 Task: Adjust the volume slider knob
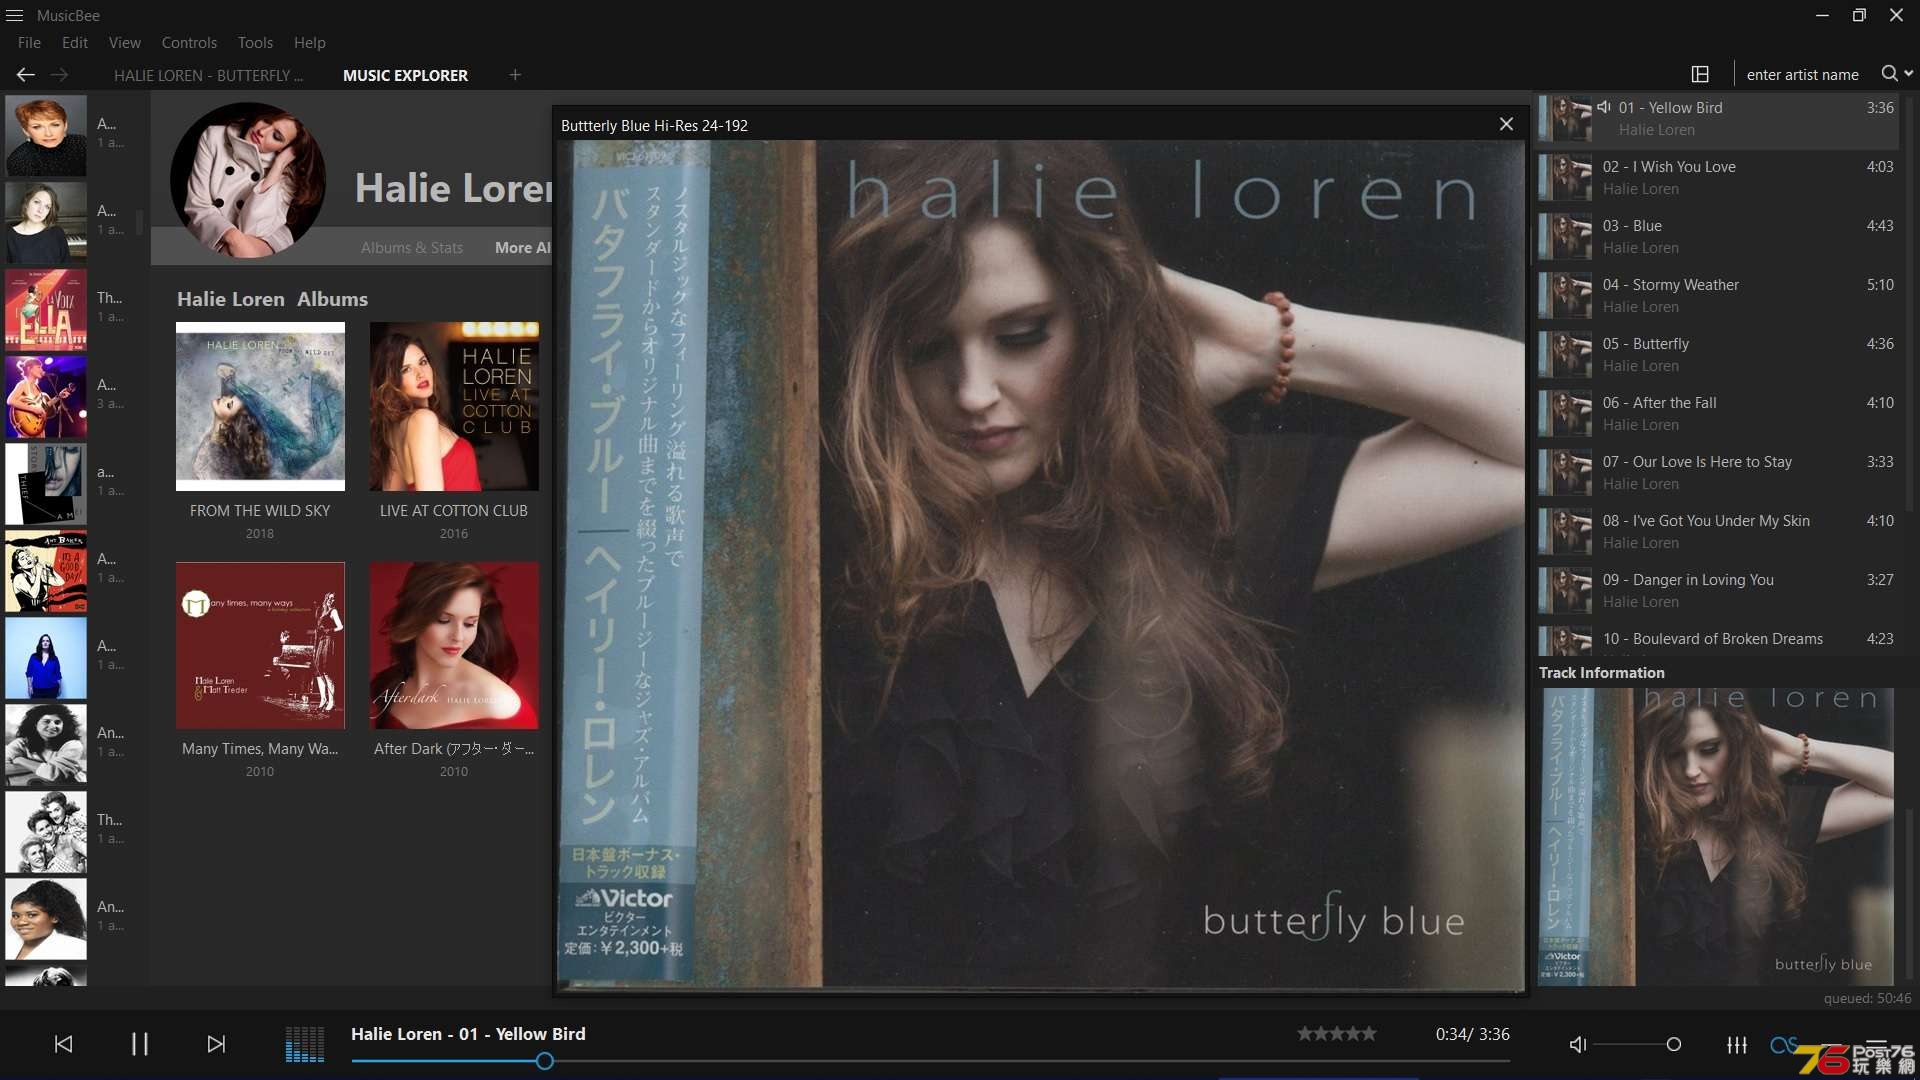point(1674,1045)
